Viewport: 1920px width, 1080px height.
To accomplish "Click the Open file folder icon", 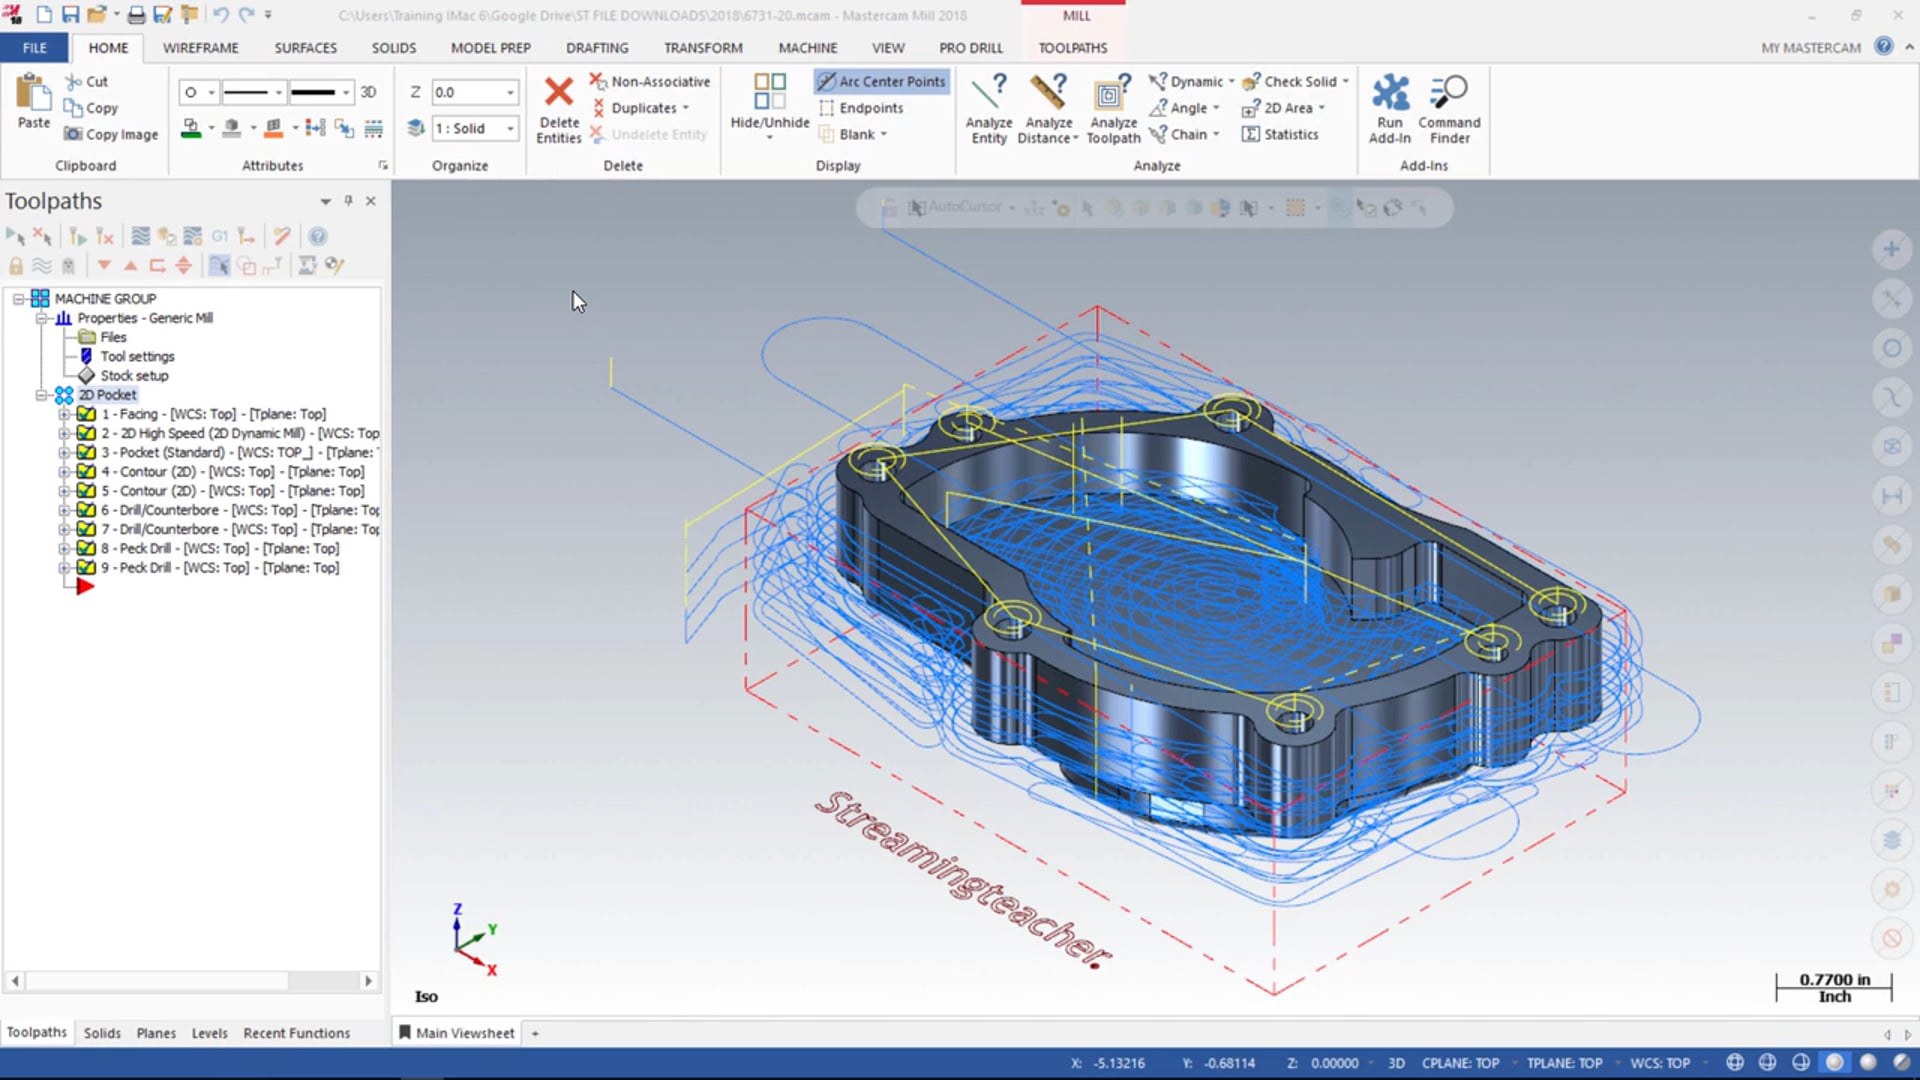I will click(x=96, y=15).
